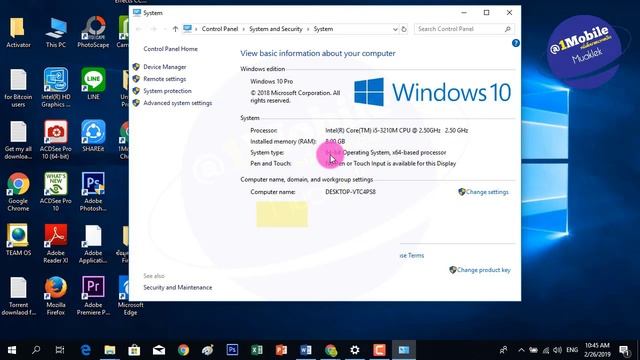Image resolution: width=640 pixels, height=360 pixels.
Task: Open File Explorer from the taskbar
Action: (x=110, y=350)
